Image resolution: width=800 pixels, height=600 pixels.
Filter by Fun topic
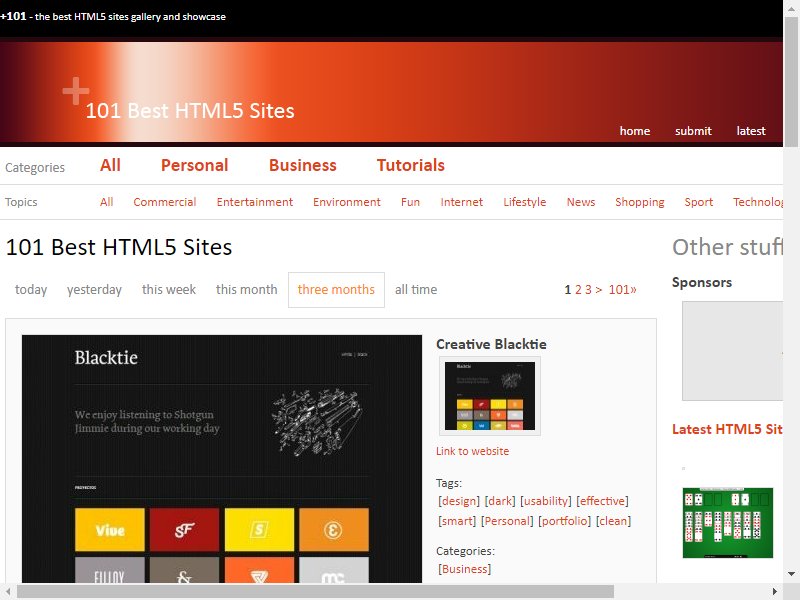coord(410,202)
